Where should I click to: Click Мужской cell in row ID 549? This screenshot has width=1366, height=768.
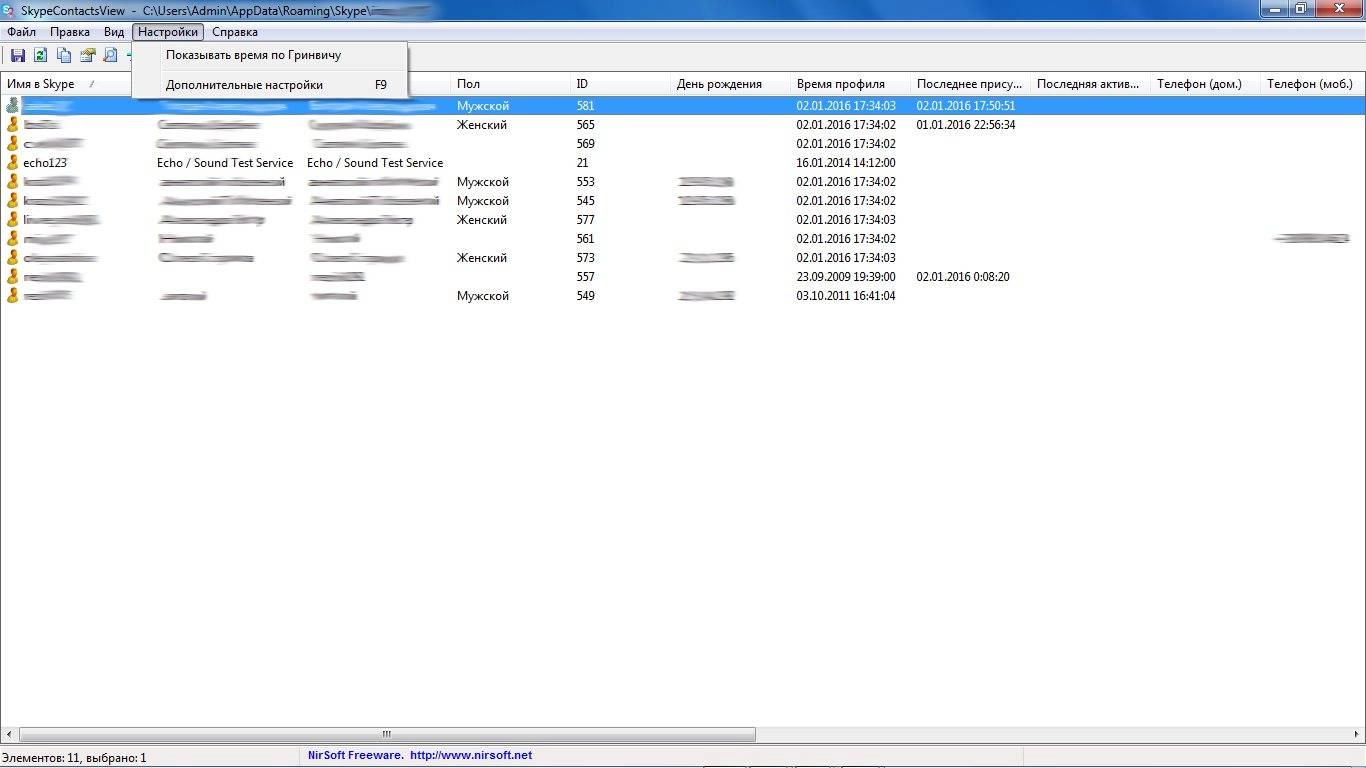pos(483,295)
